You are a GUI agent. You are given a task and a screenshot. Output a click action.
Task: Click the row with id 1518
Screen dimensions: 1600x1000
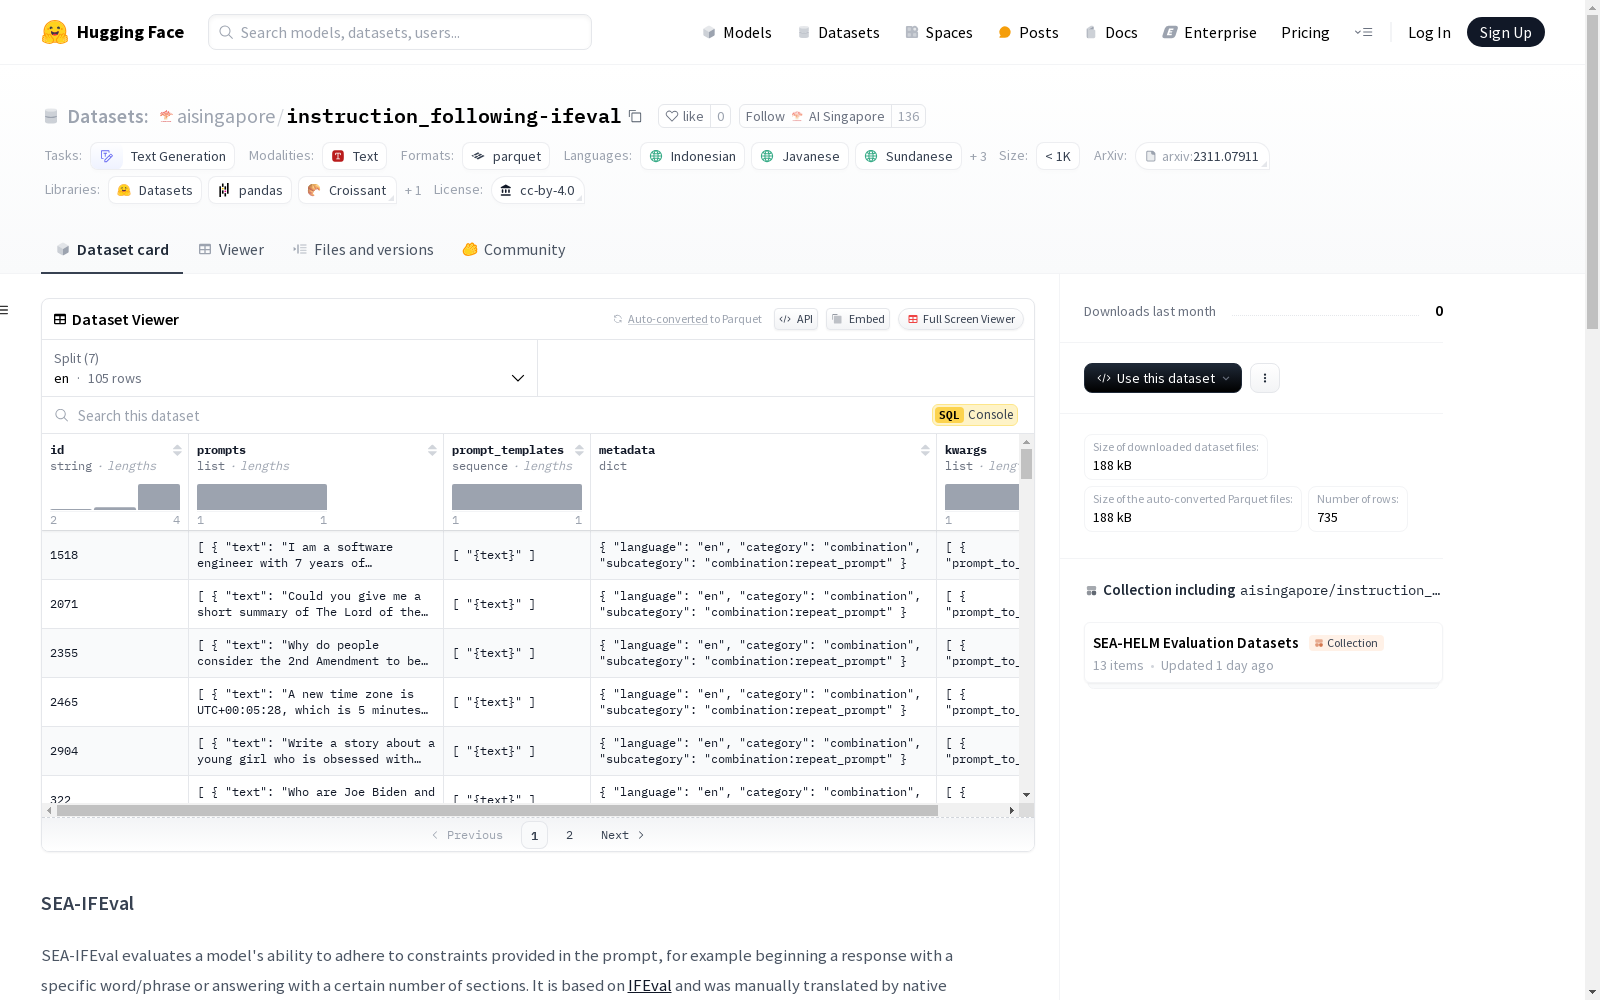click(530, 555)
